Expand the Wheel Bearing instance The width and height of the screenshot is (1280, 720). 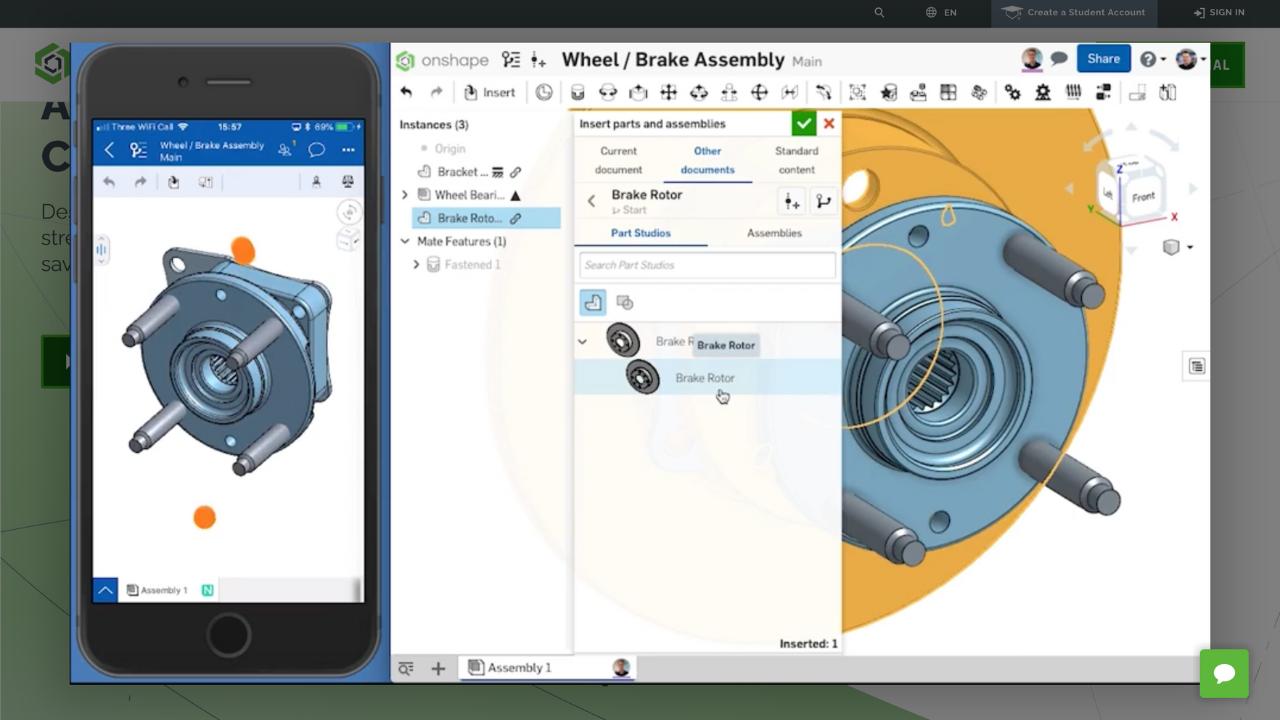click(404, 195)
